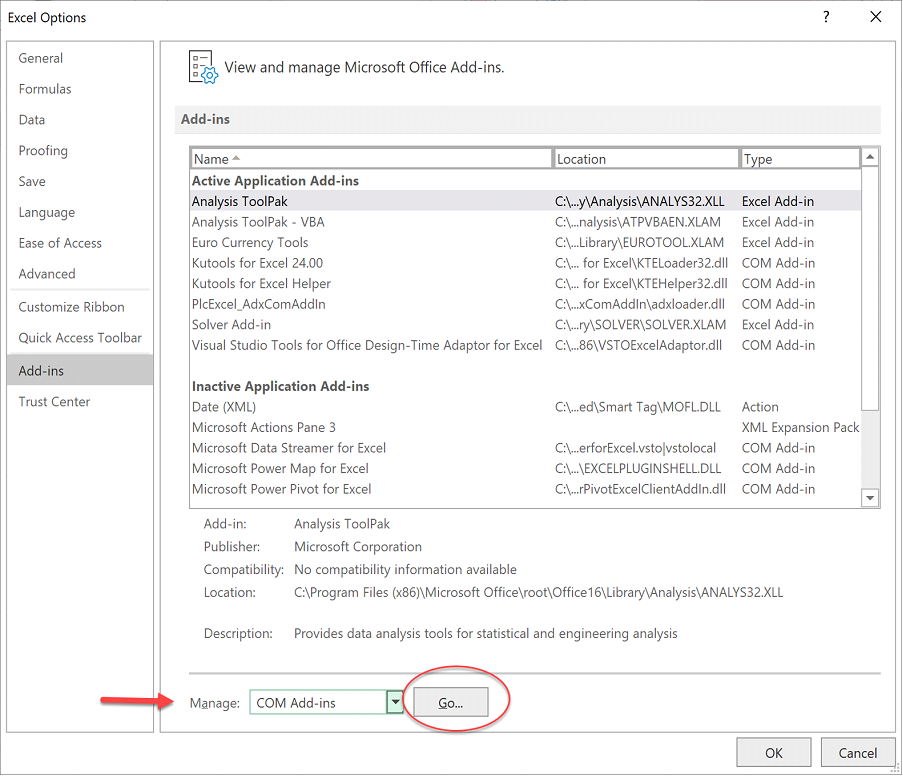
Task: Click the Location column header
Action: click(645, 159)
